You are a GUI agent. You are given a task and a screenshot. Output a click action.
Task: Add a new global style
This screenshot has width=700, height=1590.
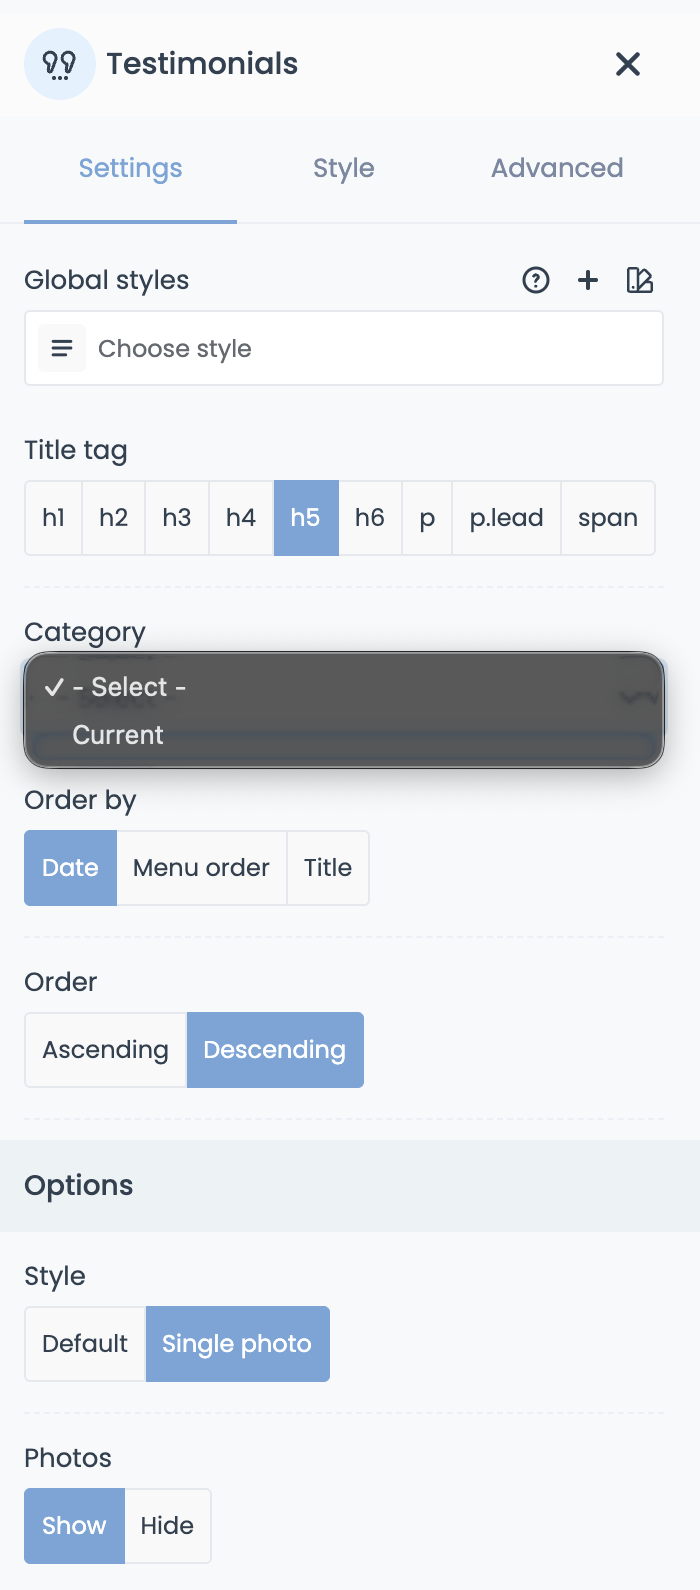point(588,280)
